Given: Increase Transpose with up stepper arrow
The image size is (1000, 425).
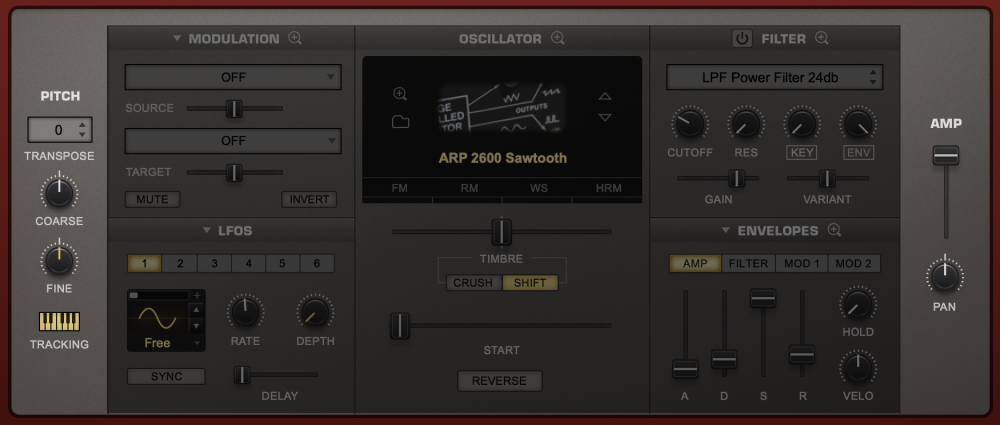Looking at the screenshot, I should coord(82,125).
